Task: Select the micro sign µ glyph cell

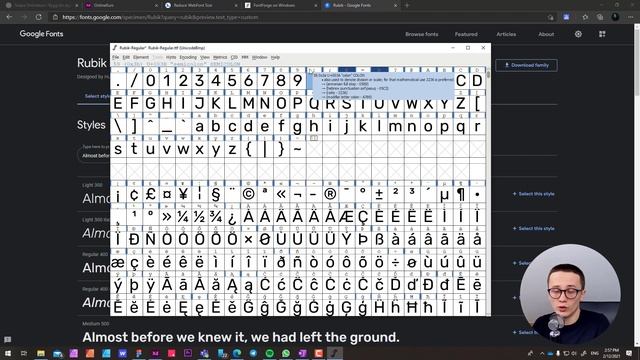Action: click(x=444, y=194)
